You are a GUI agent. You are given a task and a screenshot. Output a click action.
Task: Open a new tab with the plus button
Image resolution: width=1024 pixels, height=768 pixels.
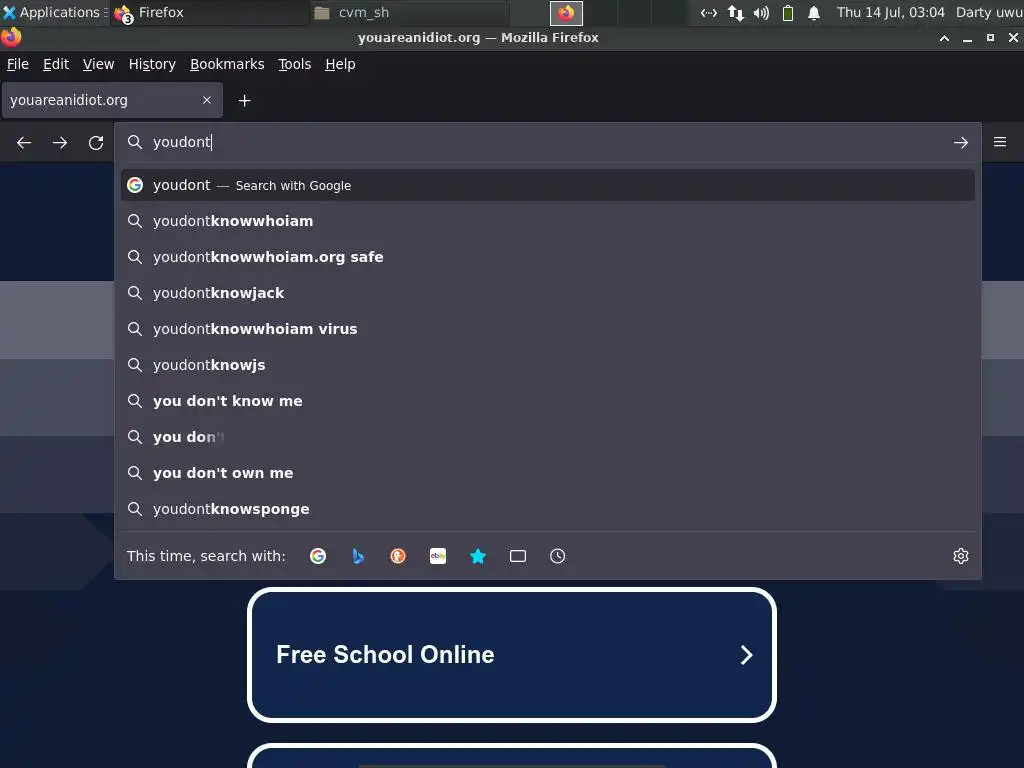point(244,101)
